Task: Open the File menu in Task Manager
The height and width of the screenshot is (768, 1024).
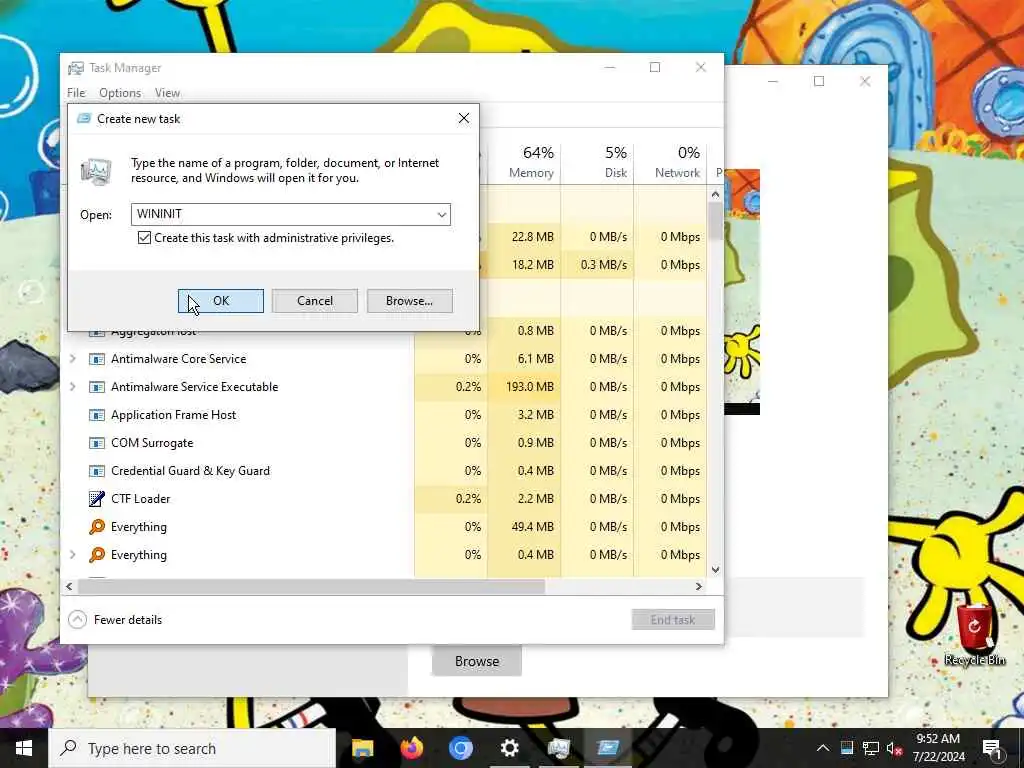Action: (76, 93)
